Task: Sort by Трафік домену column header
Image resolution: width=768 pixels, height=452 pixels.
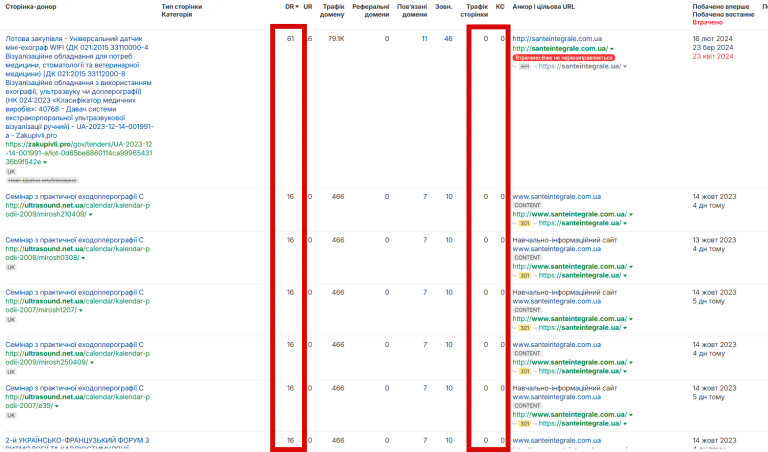Action: tap(333, 11)
